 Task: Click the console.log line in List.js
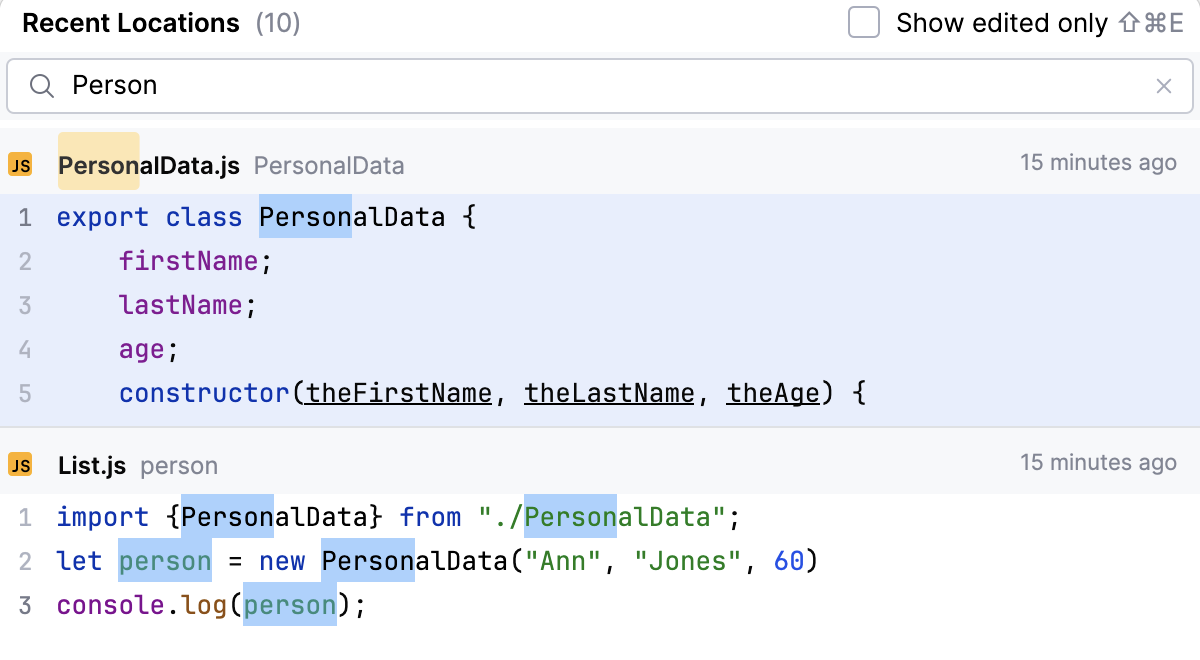pyautogui.click(x=210, y=605)
